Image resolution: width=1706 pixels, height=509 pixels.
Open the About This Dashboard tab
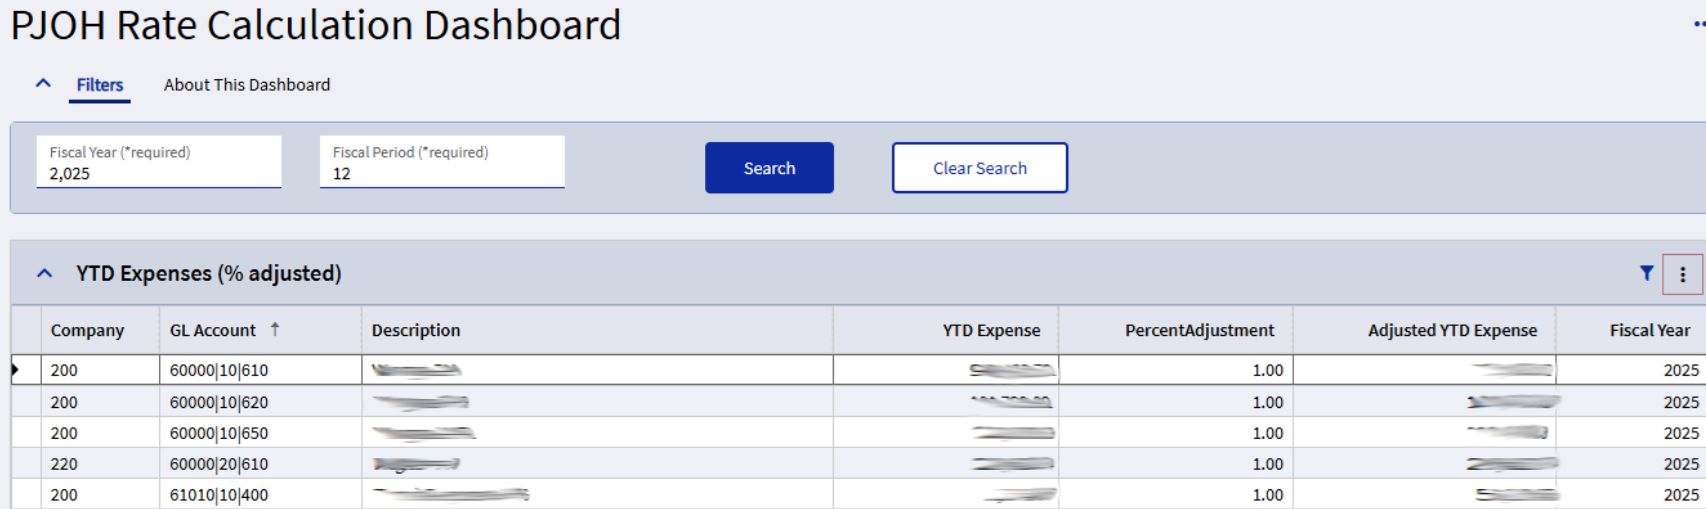[x=247, y=85]
